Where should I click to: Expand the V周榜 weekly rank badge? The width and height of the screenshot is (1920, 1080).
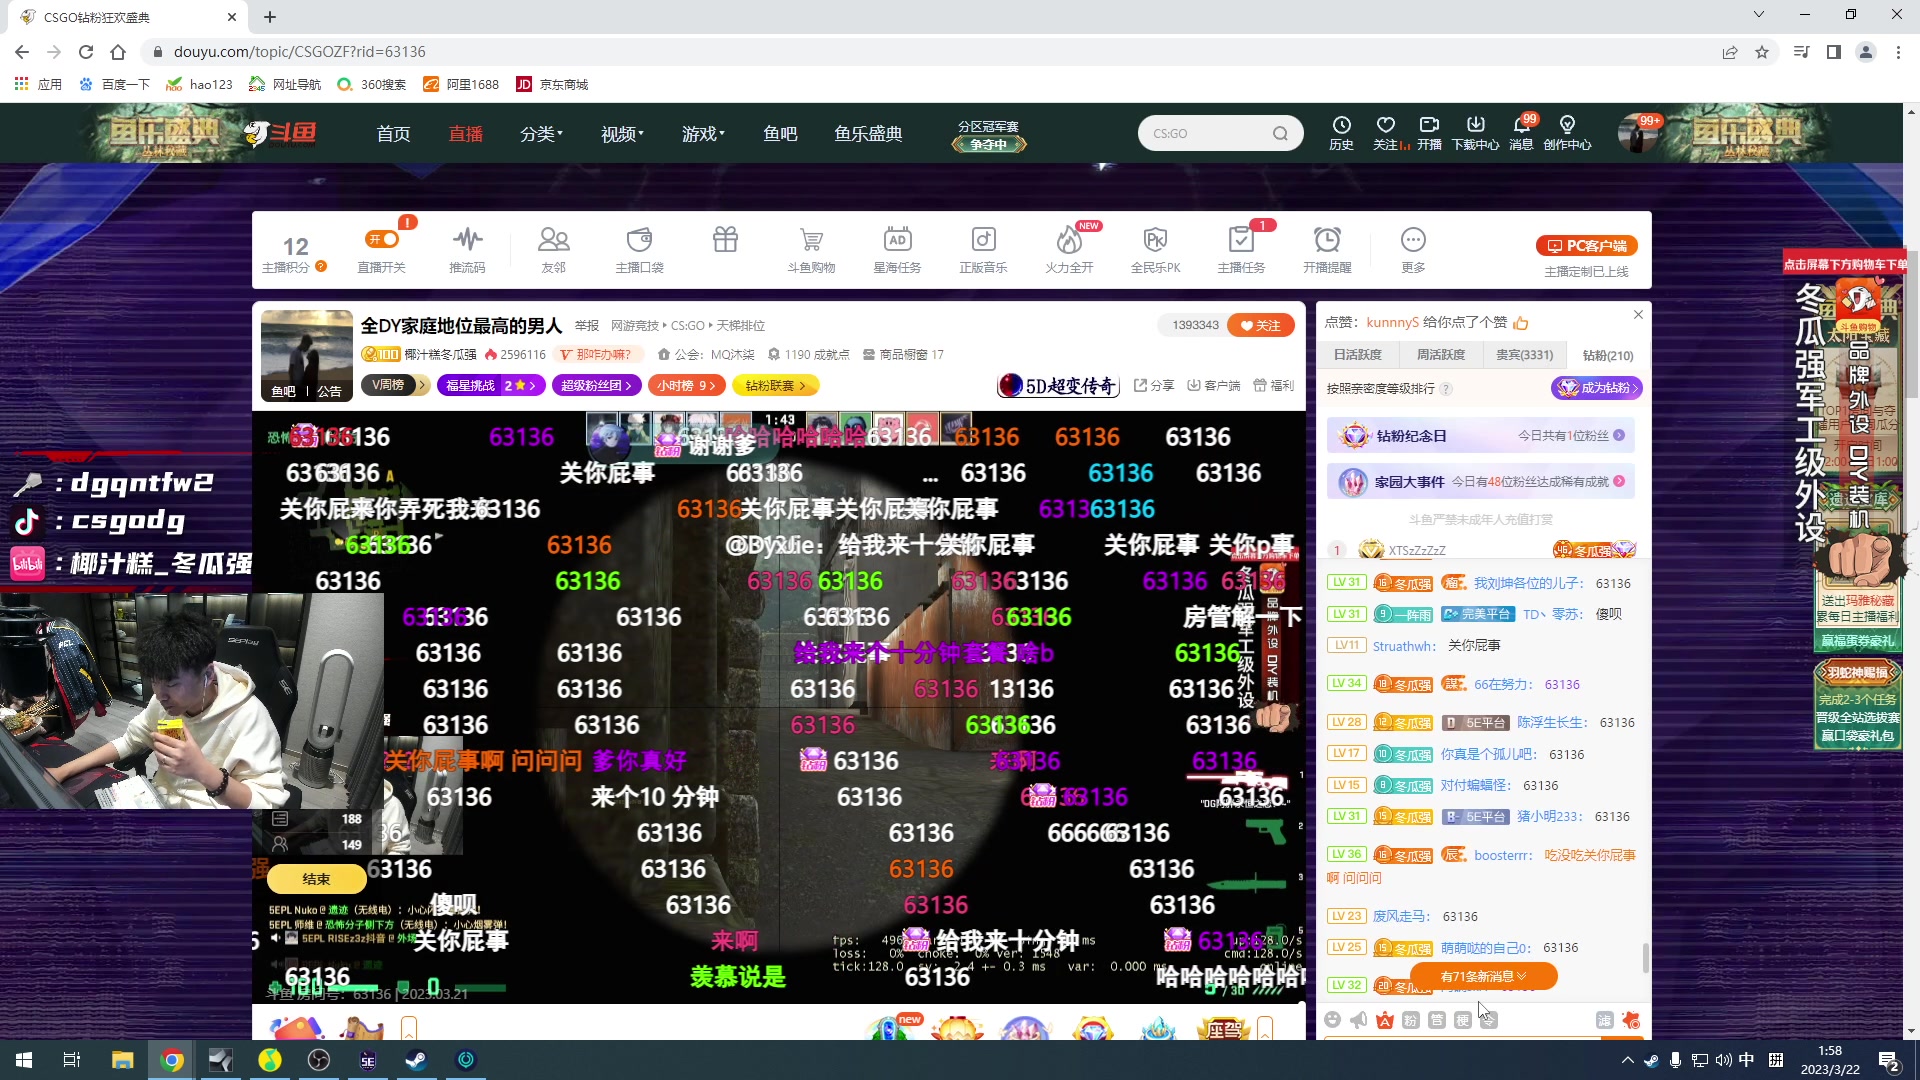[395, 385]
